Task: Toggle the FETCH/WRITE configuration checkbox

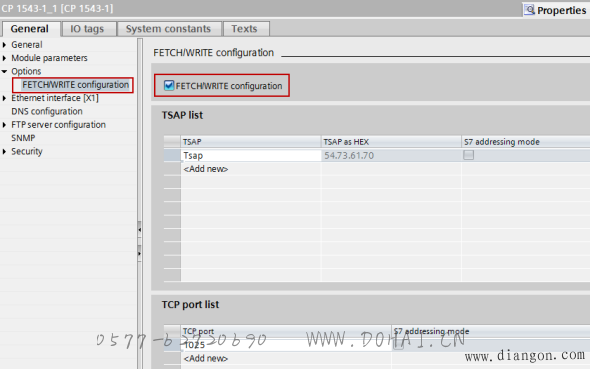Action: tap(169, 85)
